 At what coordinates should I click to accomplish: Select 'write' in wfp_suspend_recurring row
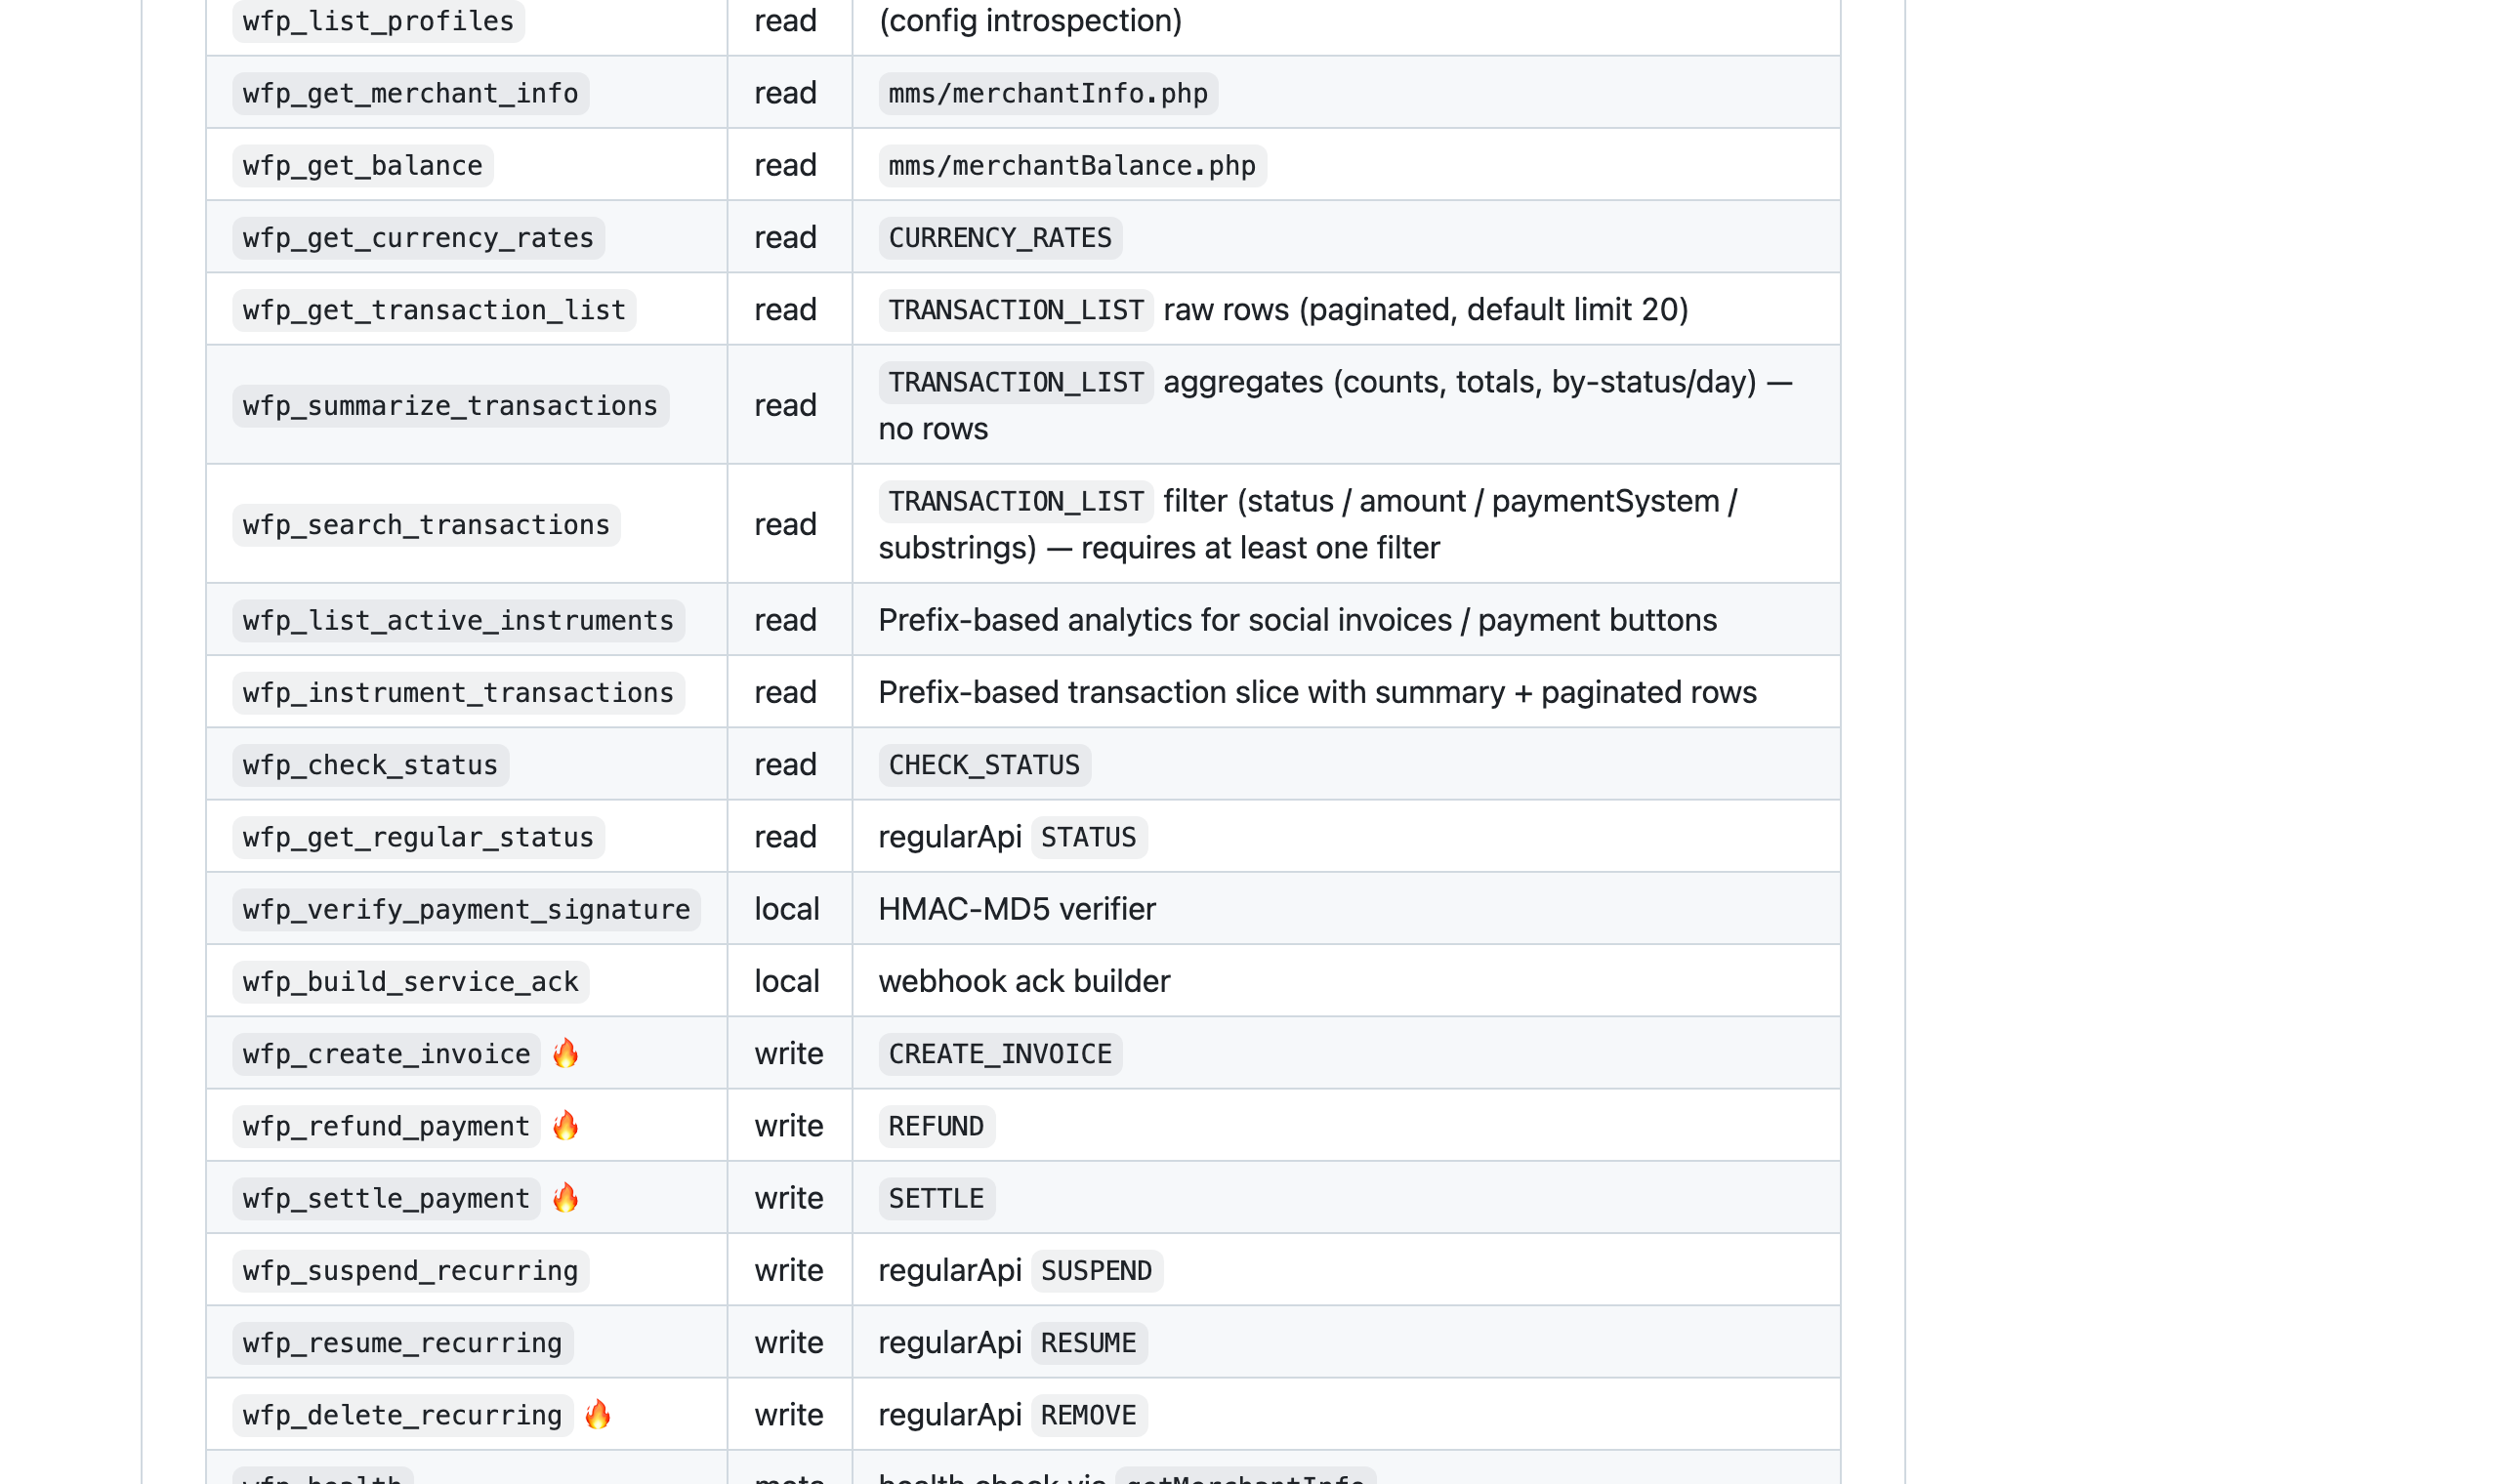[788, 1270]
